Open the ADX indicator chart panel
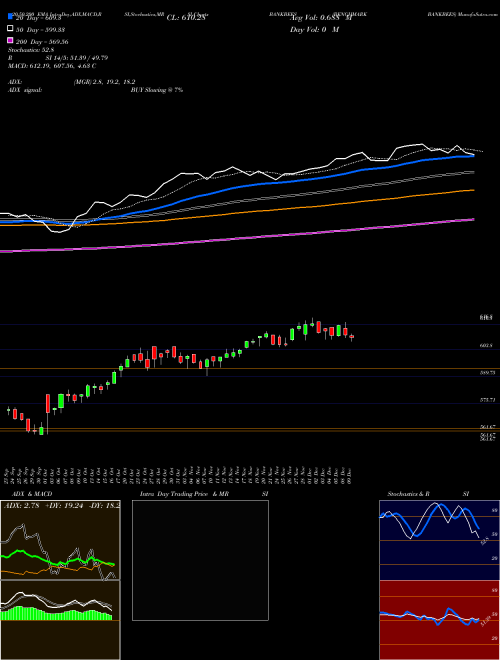 (x=60, y=540)
